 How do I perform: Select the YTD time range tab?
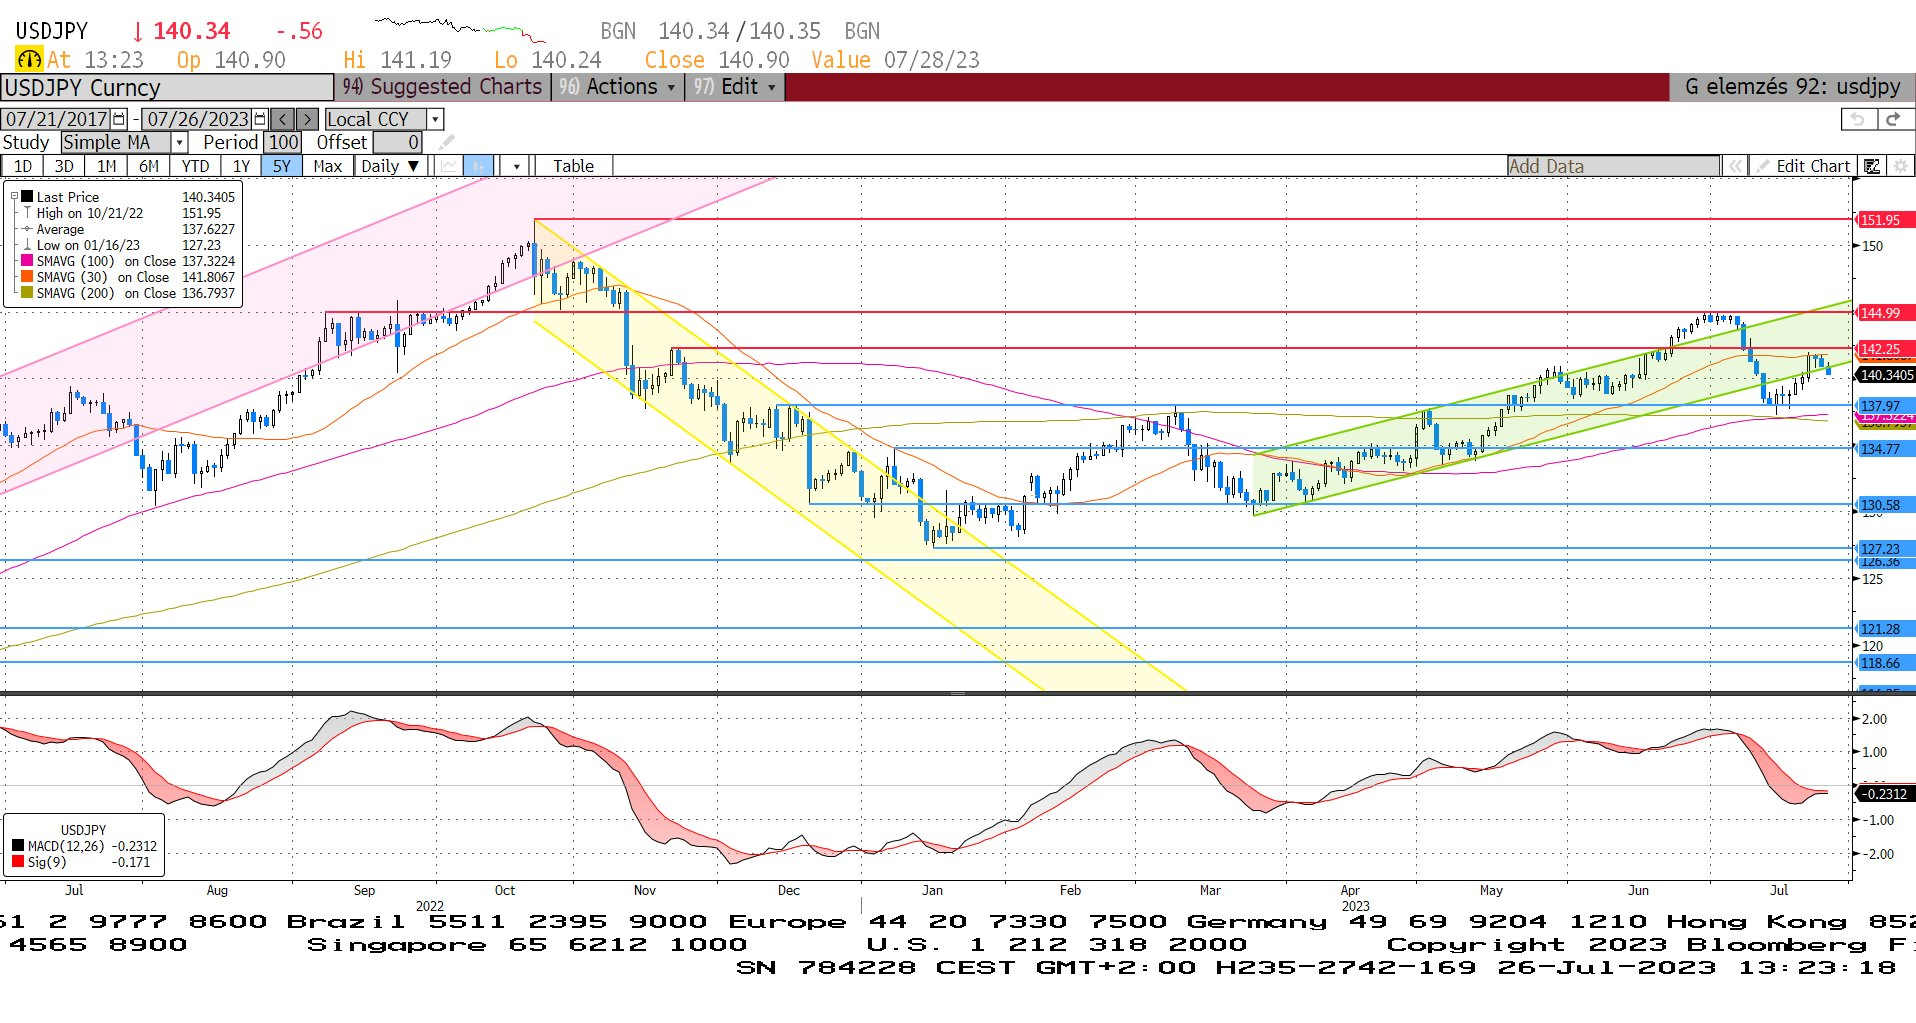click(x=195, y=166)
